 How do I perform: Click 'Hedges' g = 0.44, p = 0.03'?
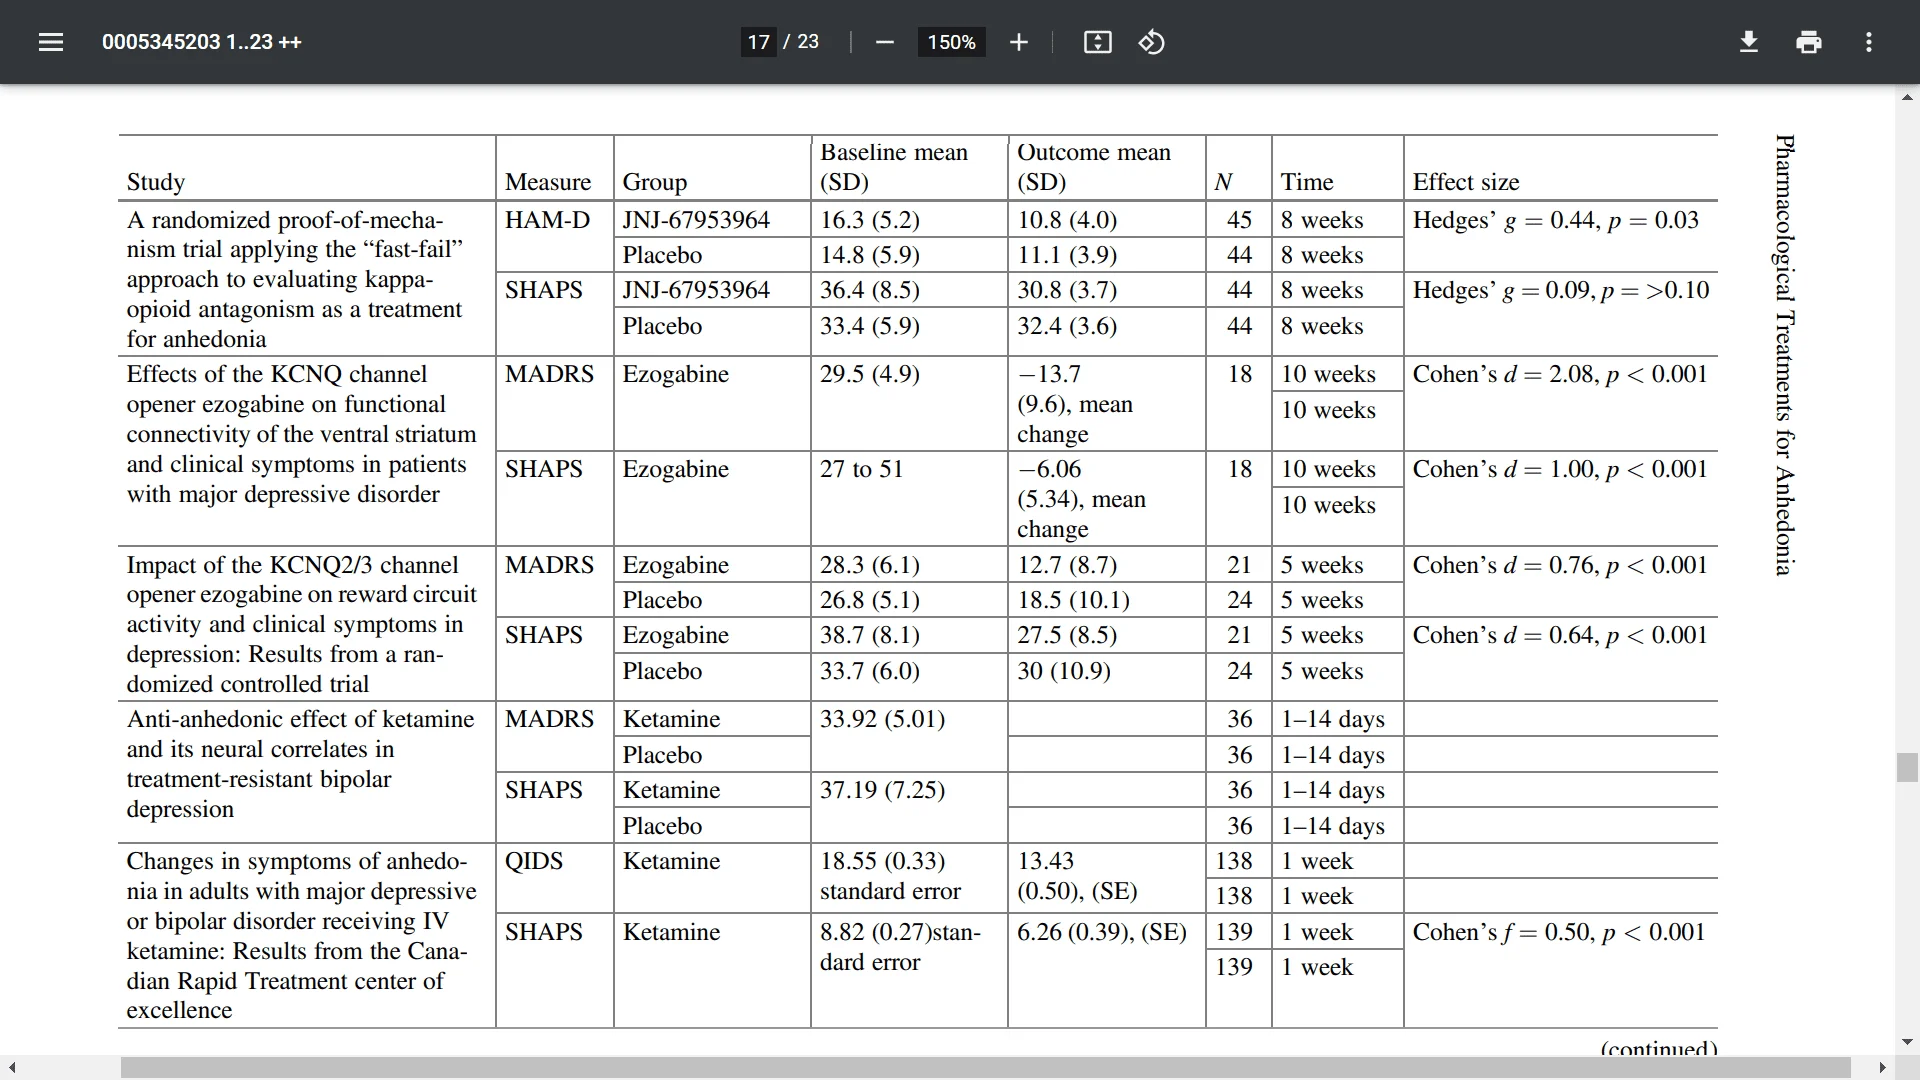[x=1555, y=220]
